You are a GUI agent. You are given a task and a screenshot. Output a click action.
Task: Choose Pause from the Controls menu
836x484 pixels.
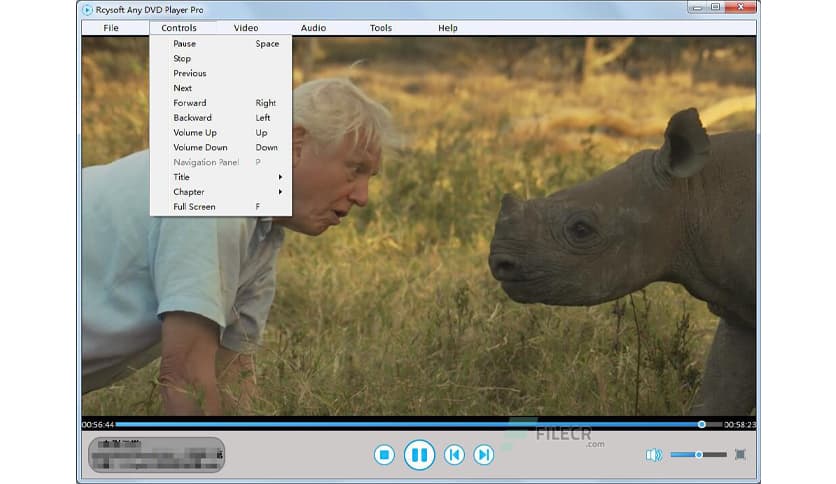point(221,44)
